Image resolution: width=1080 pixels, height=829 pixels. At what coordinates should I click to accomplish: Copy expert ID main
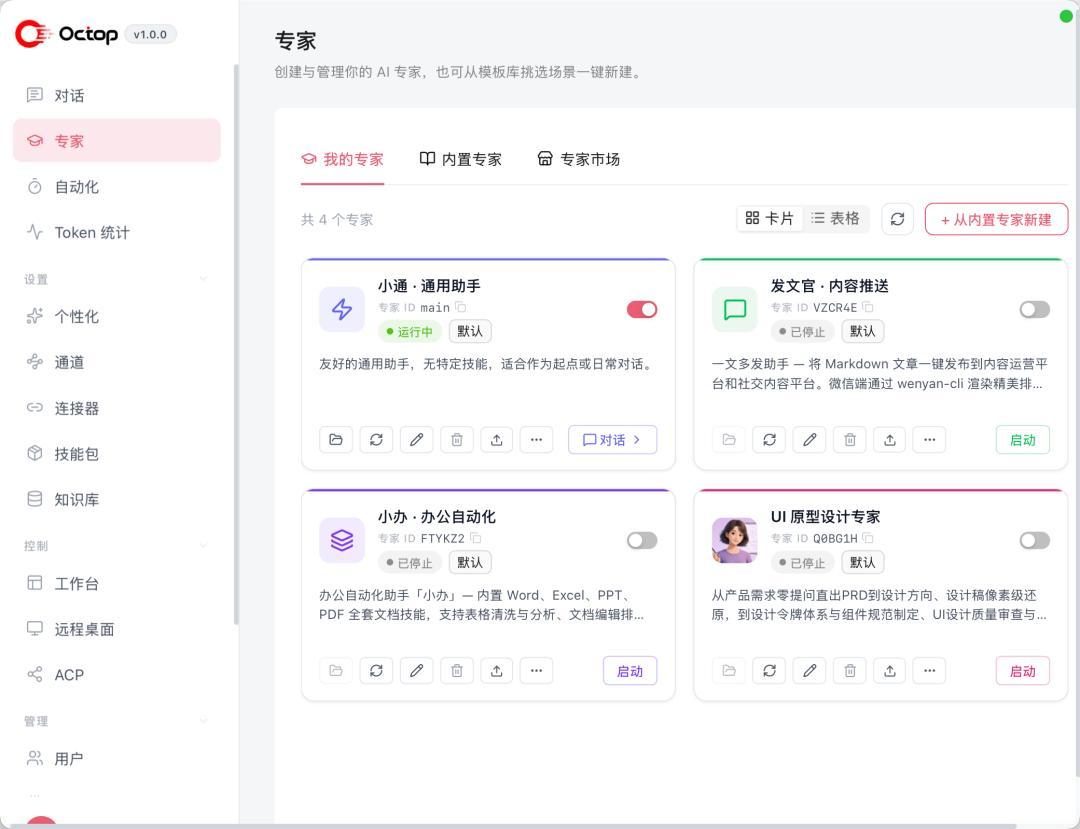(461, 307)
